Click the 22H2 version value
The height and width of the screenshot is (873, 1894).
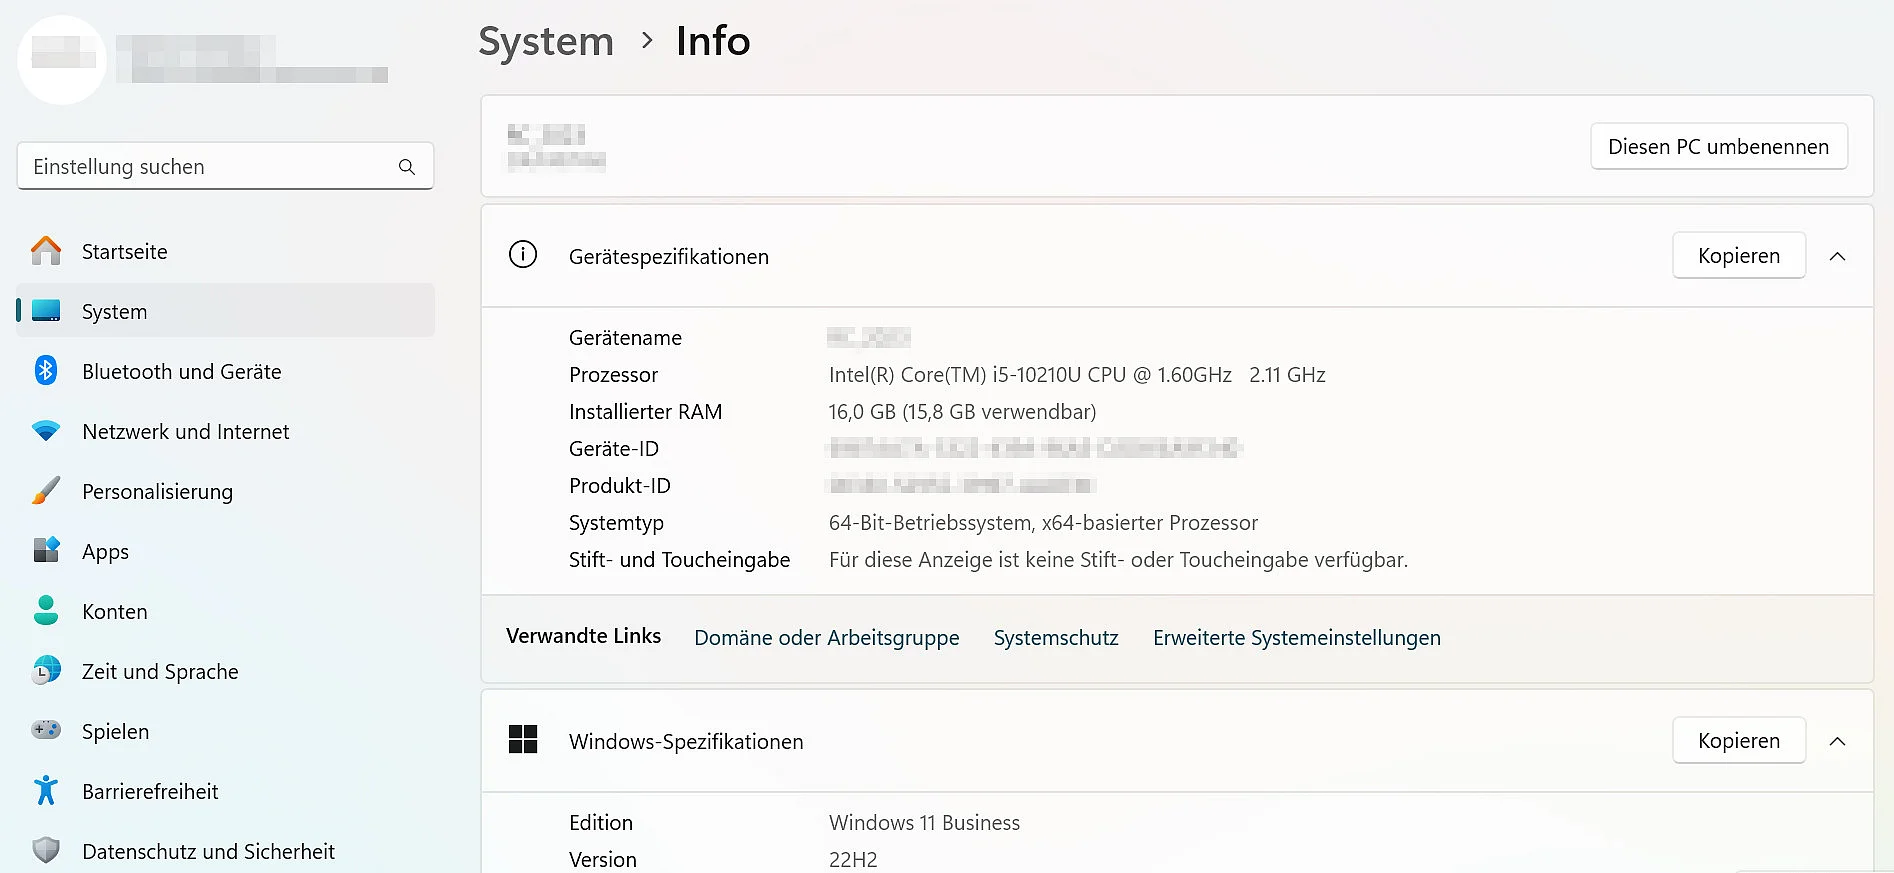pyautogui.click(x=853, y=860)
